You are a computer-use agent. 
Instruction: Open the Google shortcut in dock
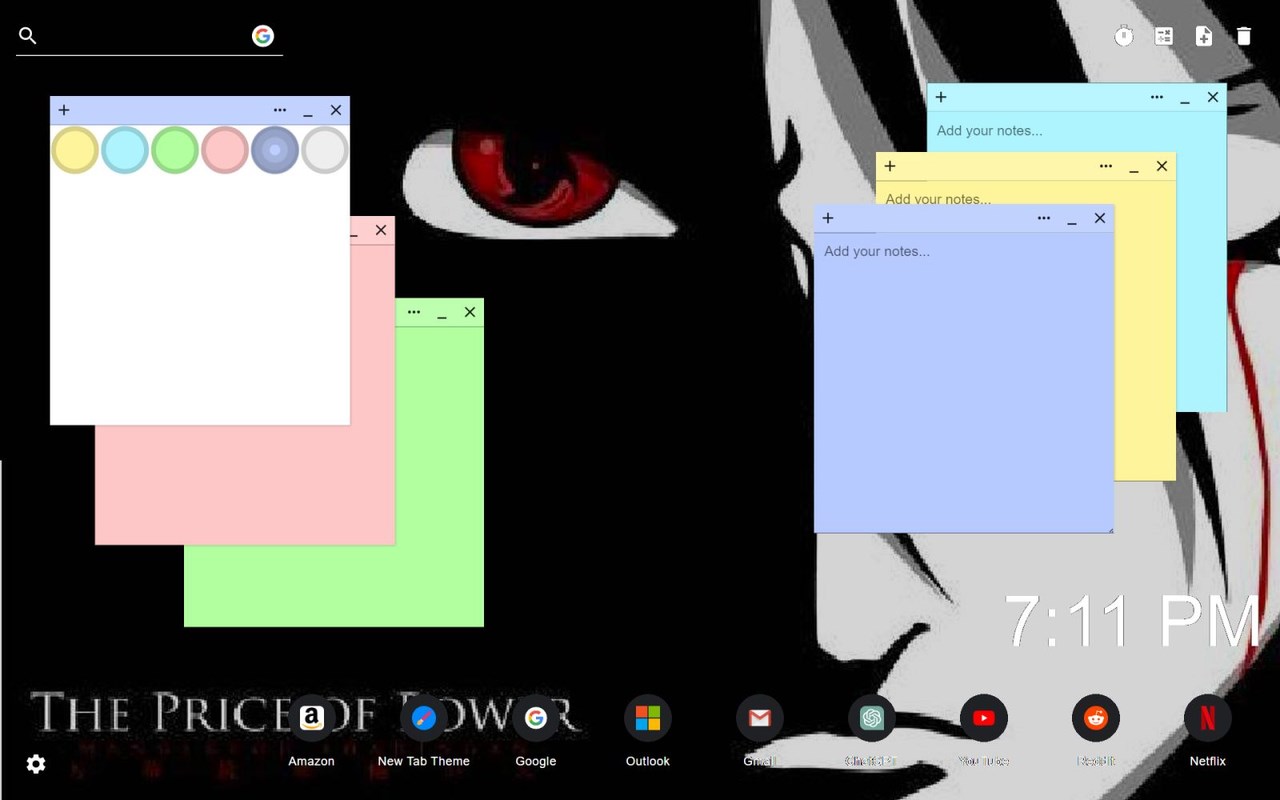tap(536, 718)
